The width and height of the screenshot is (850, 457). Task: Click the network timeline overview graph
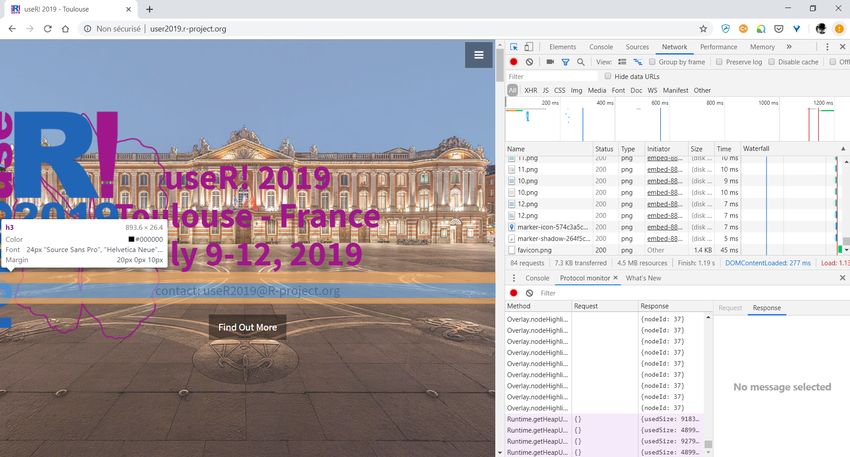678,120
